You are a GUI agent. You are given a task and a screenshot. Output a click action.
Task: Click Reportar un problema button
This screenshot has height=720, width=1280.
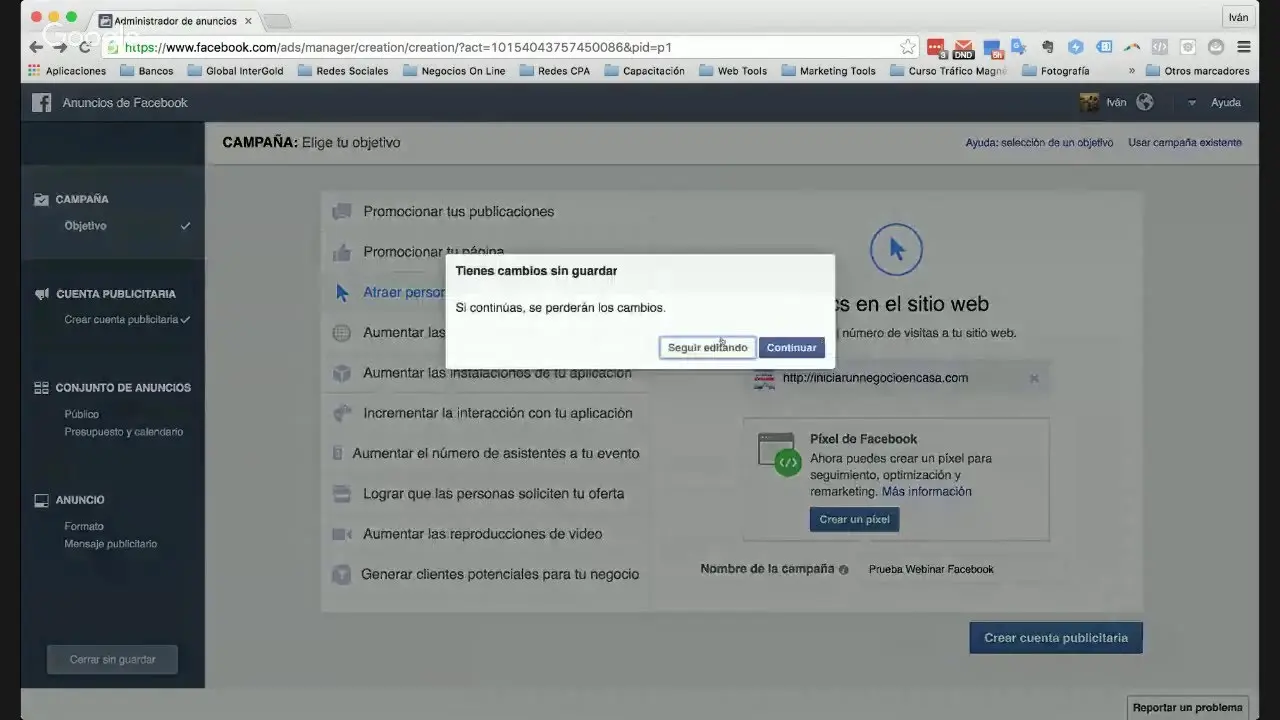pyautogui.click(x=1188, y=707)
